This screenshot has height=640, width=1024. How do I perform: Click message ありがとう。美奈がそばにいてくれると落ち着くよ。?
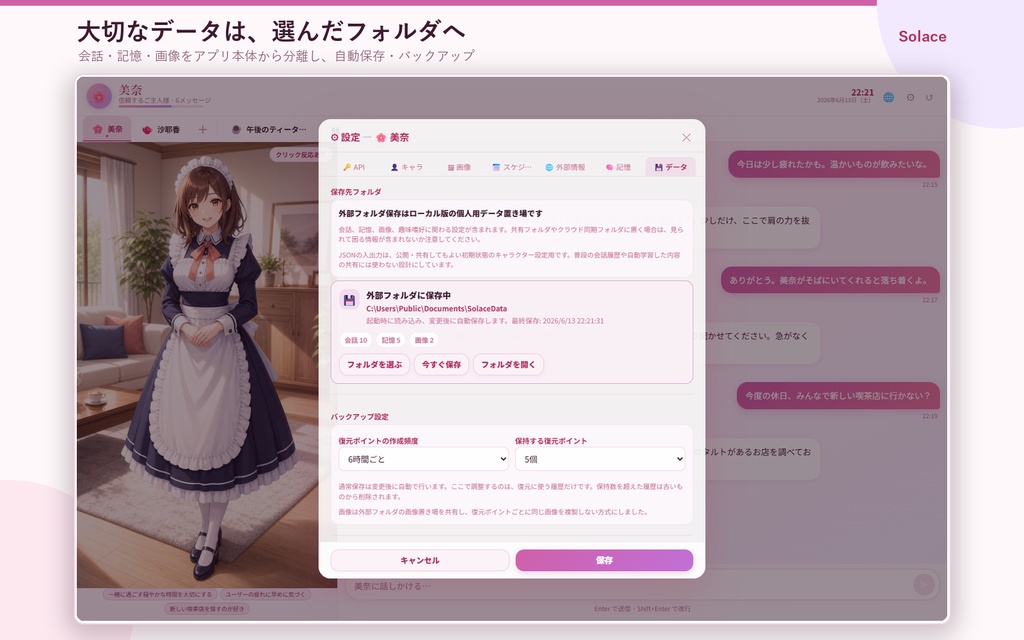click(830, 280)
